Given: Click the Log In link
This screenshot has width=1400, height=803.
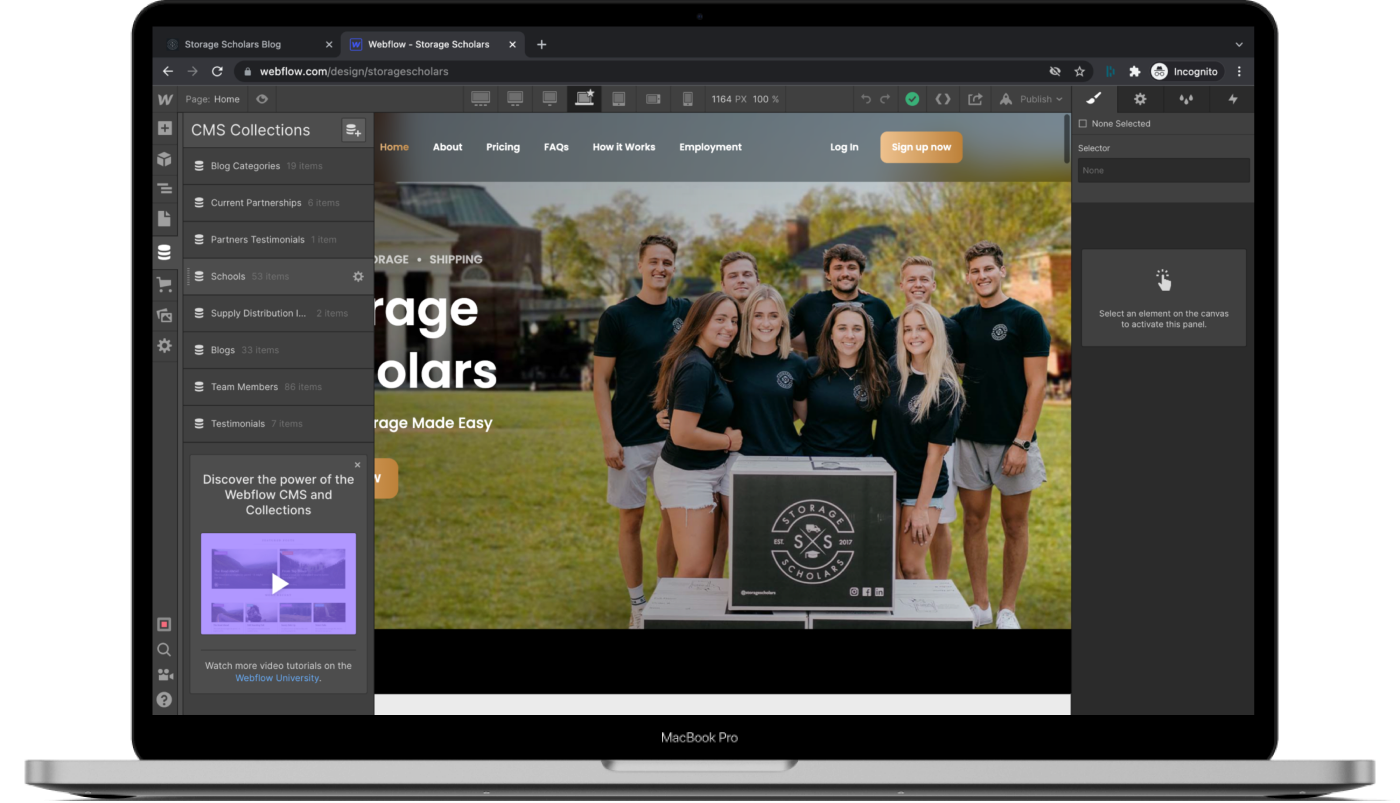Looking at the screenshot, I should 844,147.
